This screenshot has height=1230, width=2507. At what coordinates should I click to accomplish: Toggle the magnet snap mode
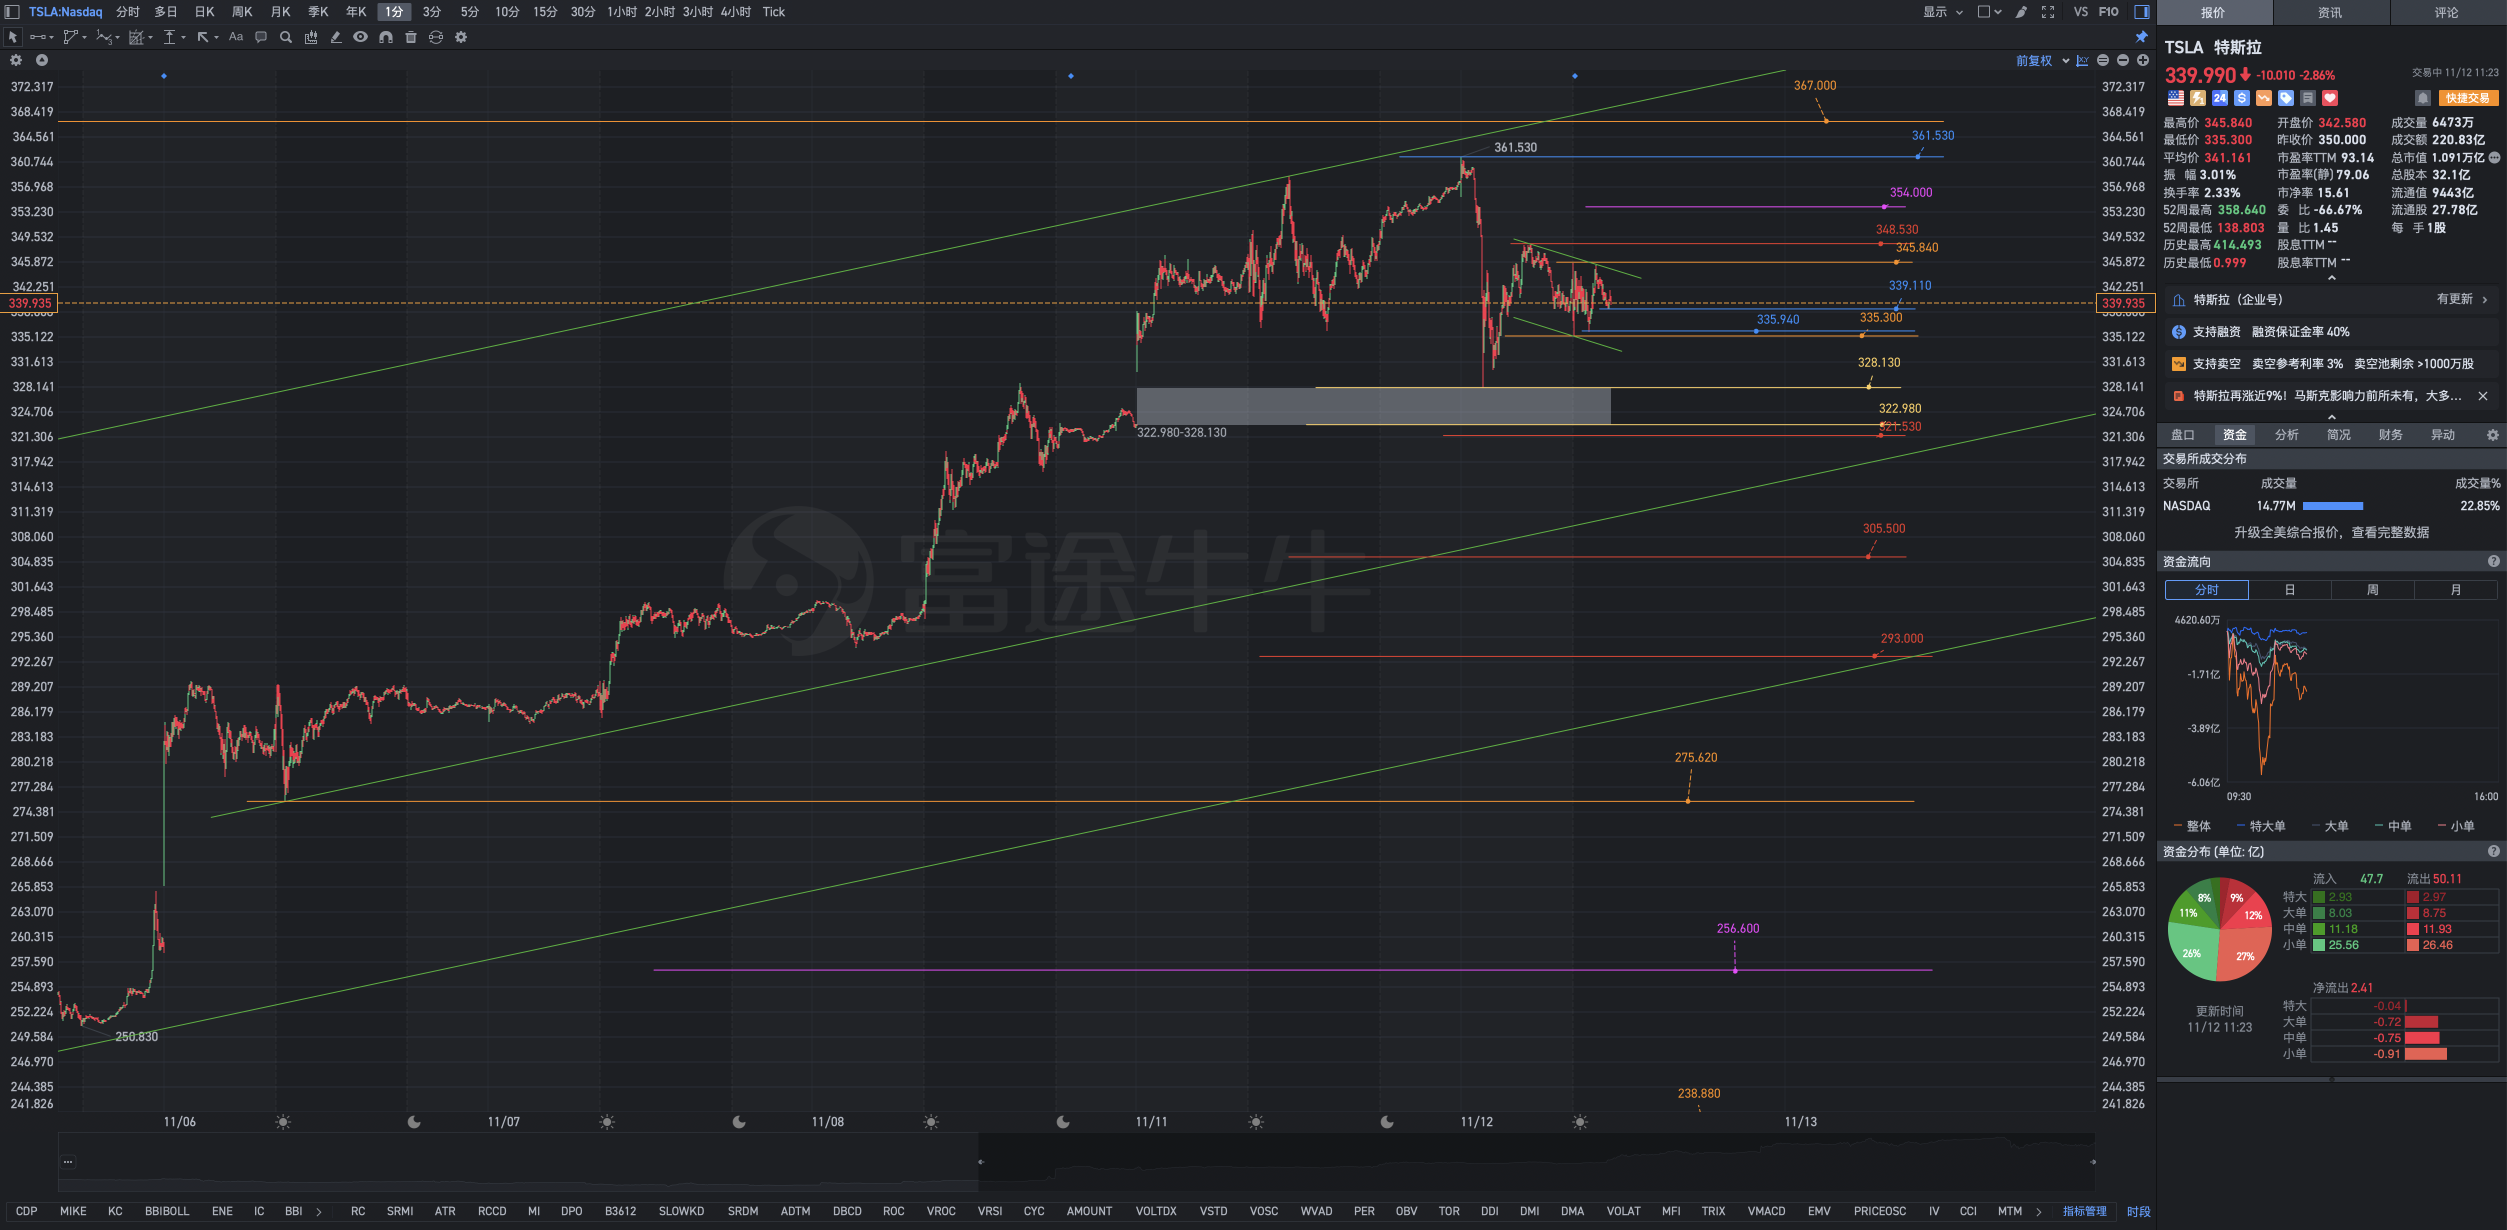pos(386,37)
